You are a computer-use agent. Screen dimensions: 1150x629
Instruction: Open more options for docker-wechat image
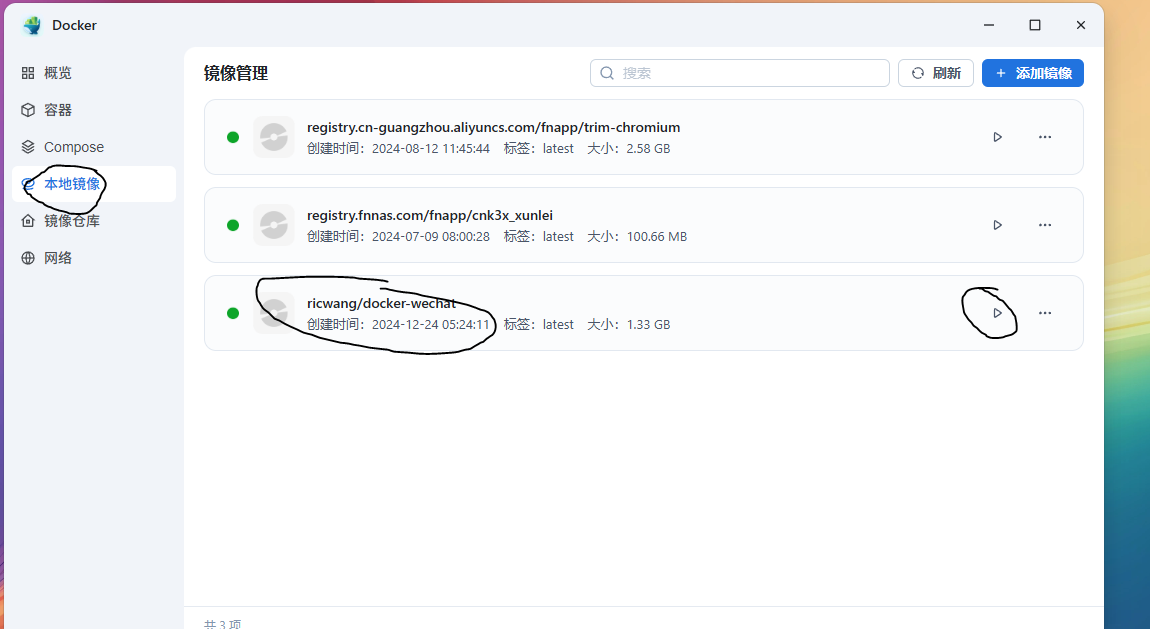[1045, 313]
